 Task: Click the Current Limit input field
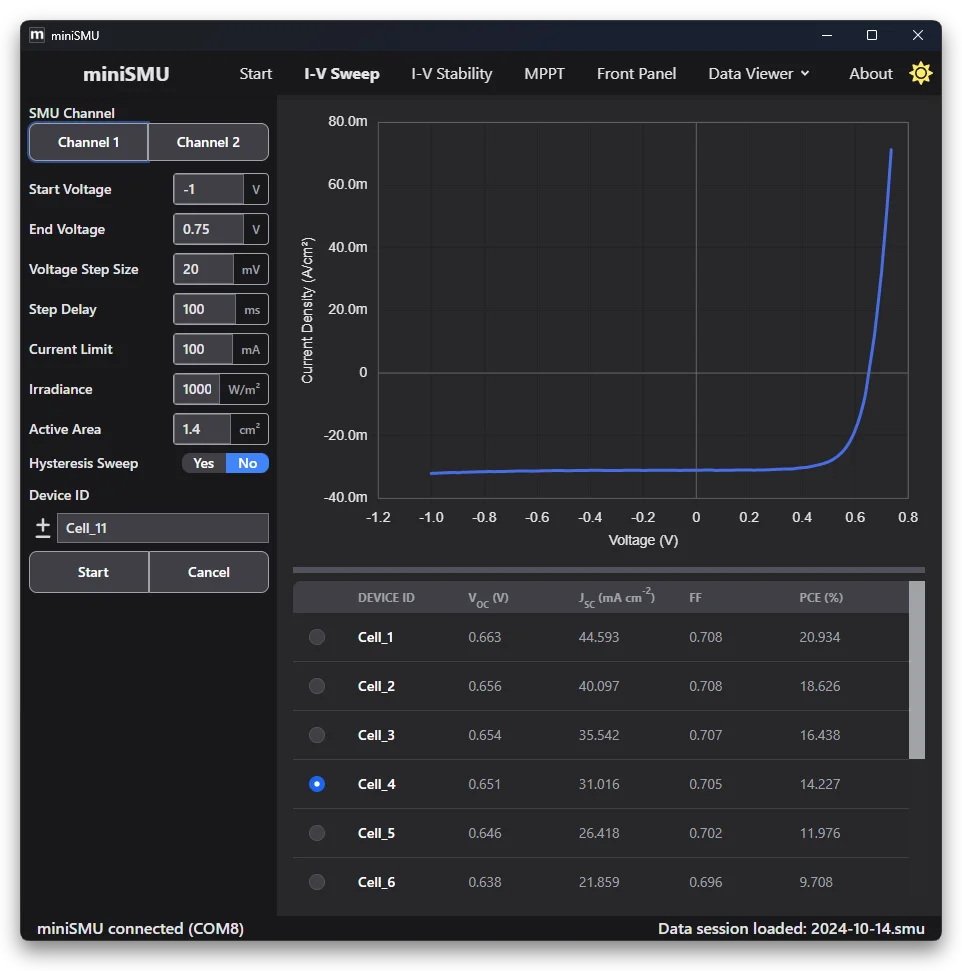[203, 349]
